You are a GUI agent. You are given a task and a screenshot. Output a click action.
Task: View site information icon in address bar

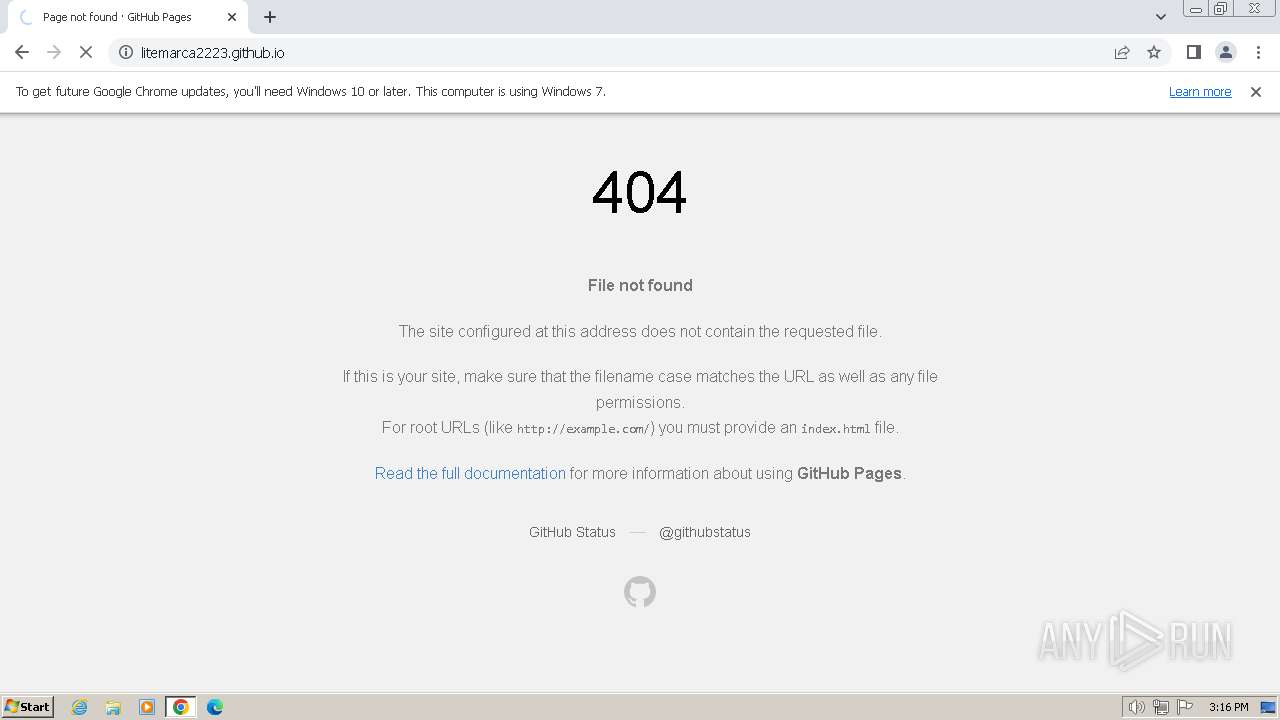(126, 52)
